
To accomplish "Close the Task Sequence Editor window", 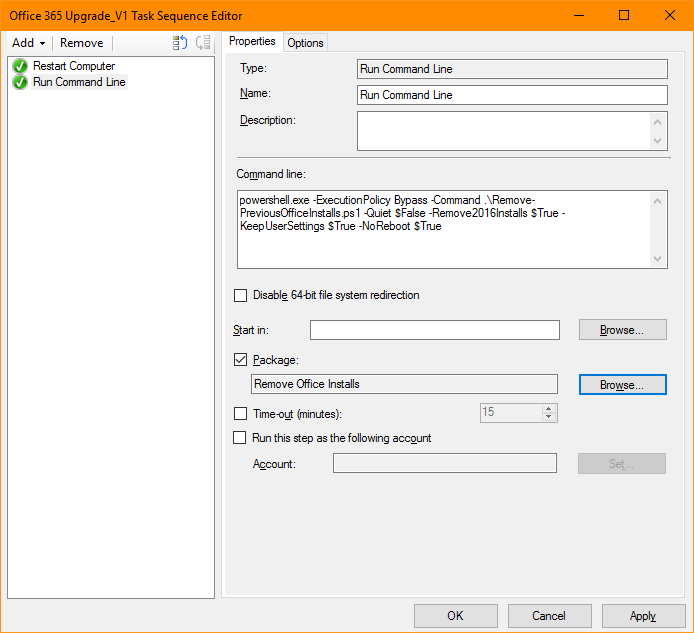I will pos(670,15).
